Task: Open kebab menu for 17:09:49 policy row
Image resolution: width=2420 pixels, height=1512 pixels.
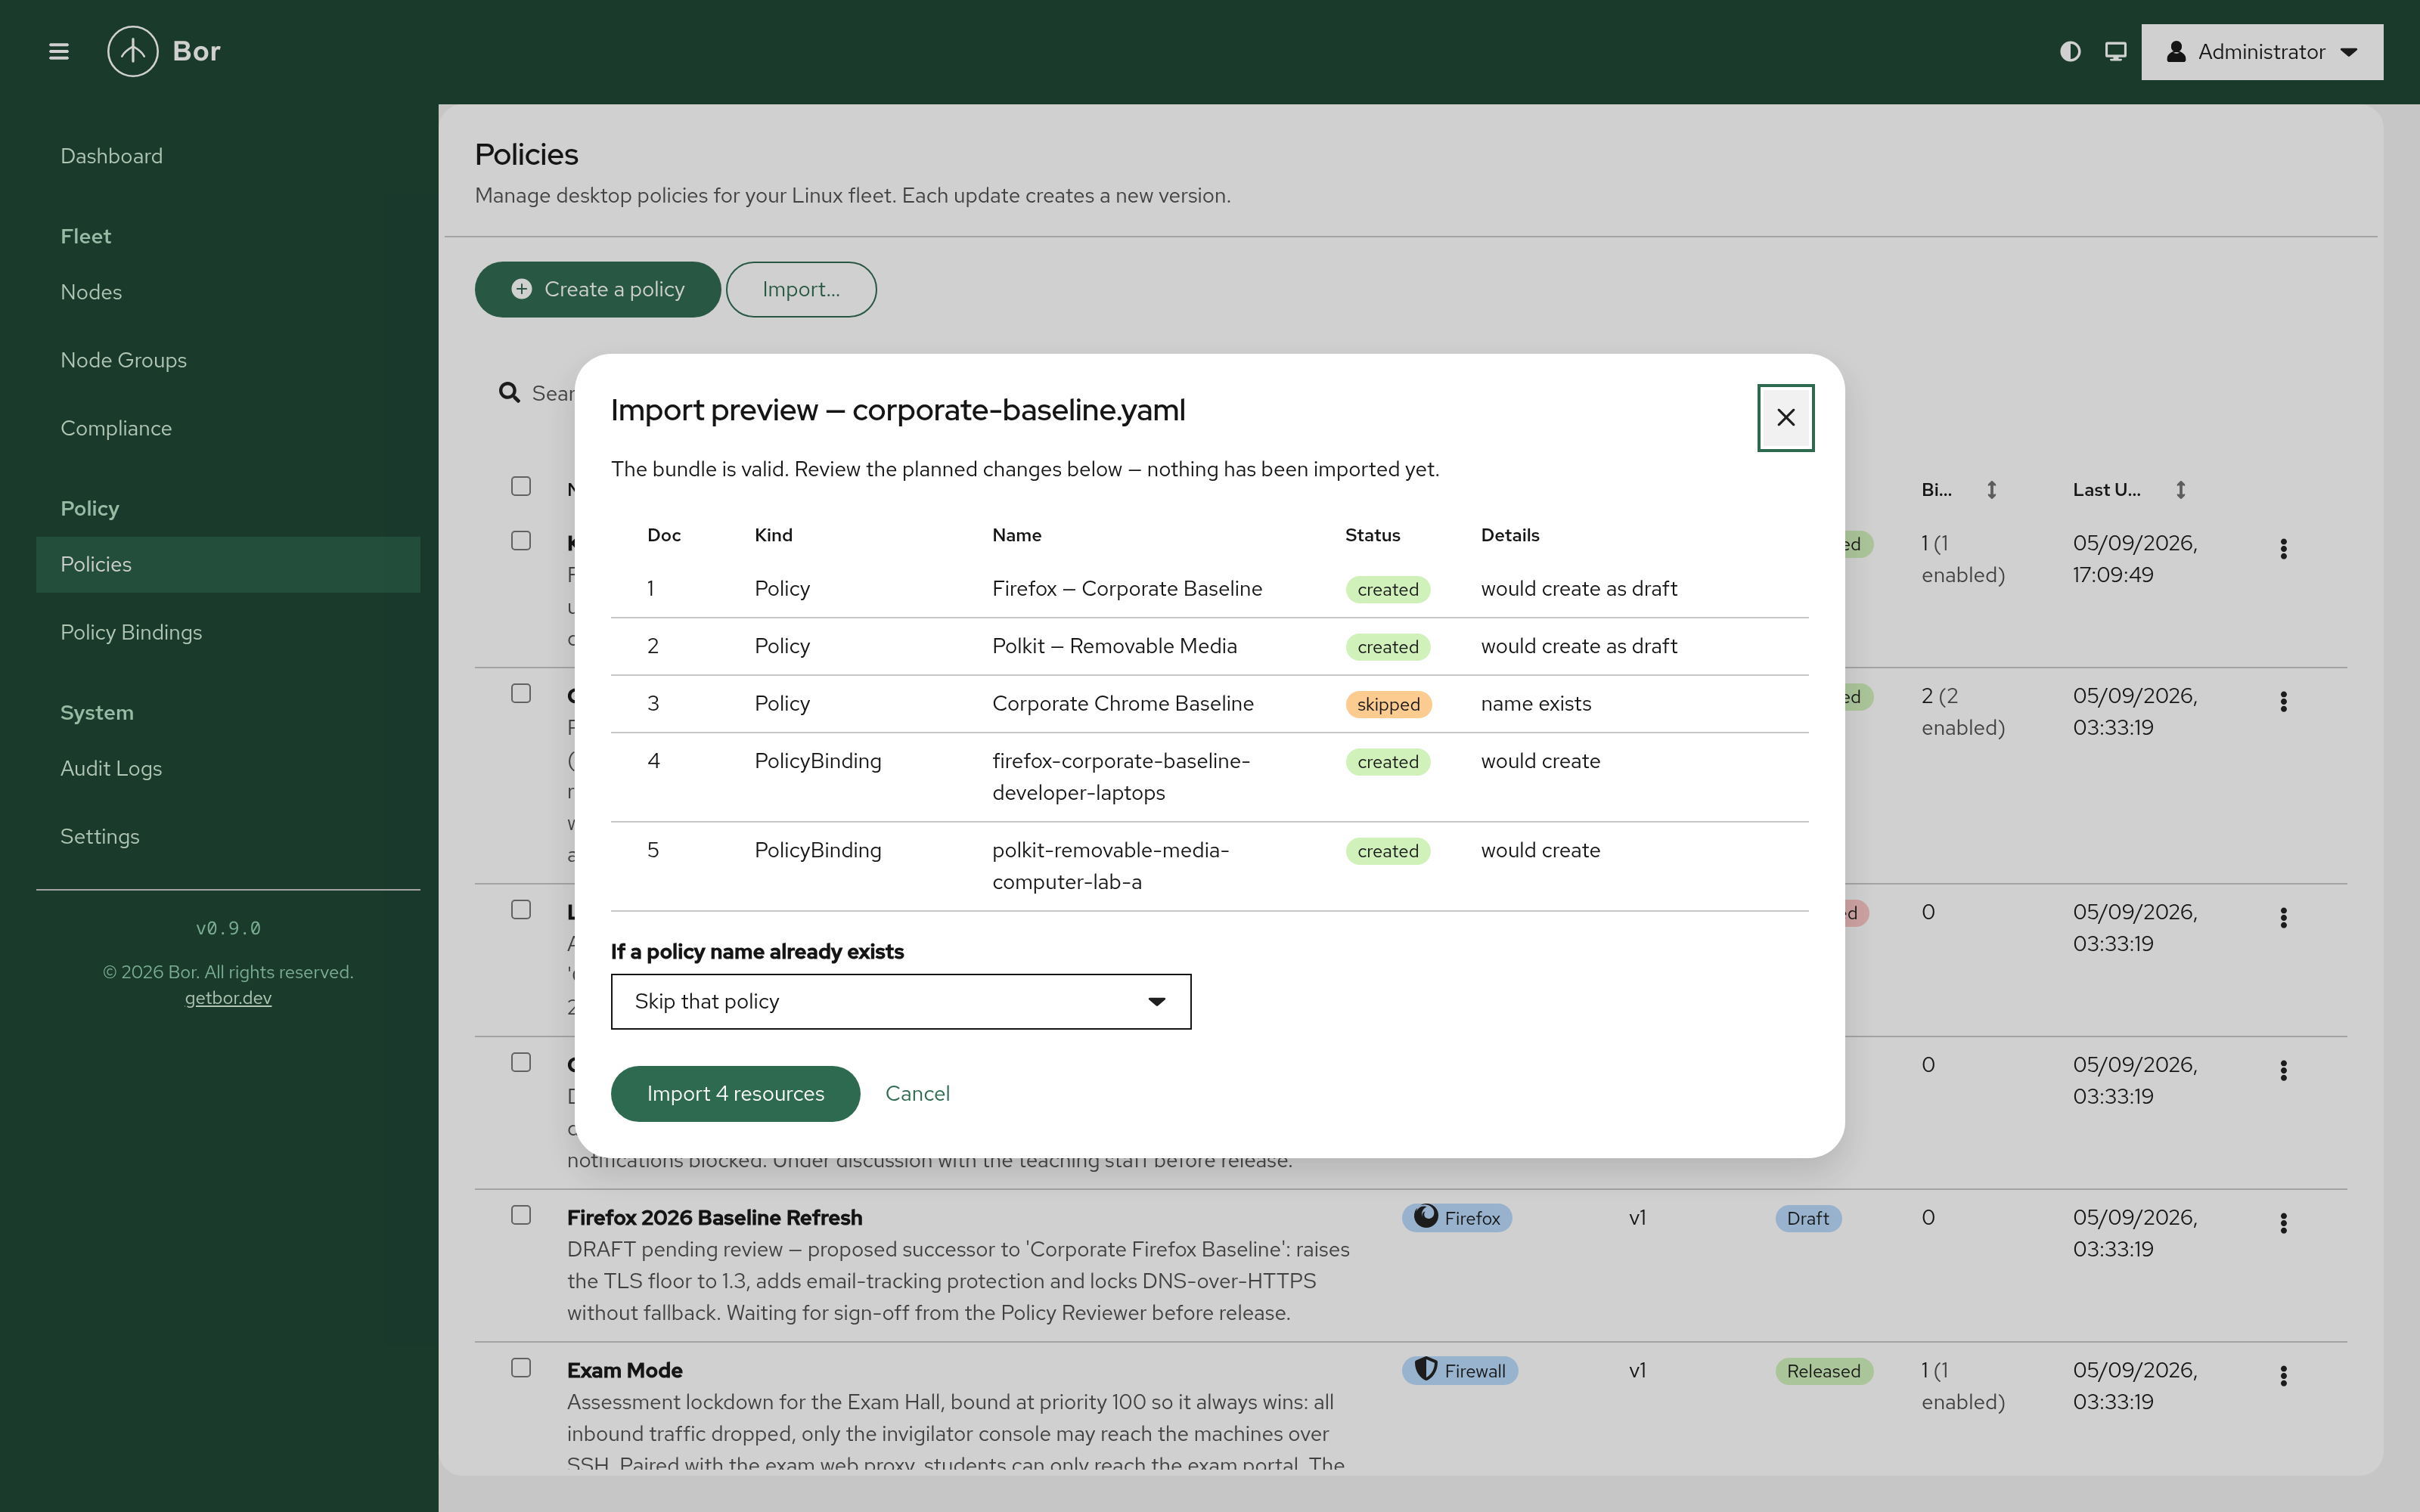Action: (x=2283, y=549)
